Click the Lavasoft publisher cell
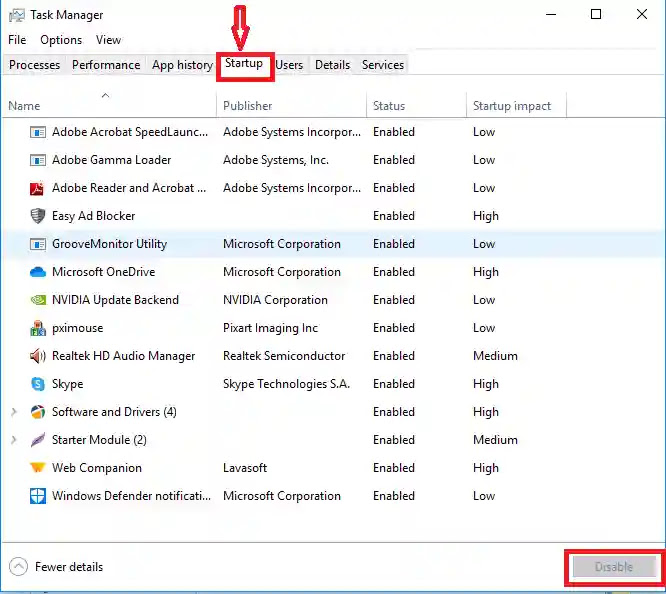 (245, 468)
